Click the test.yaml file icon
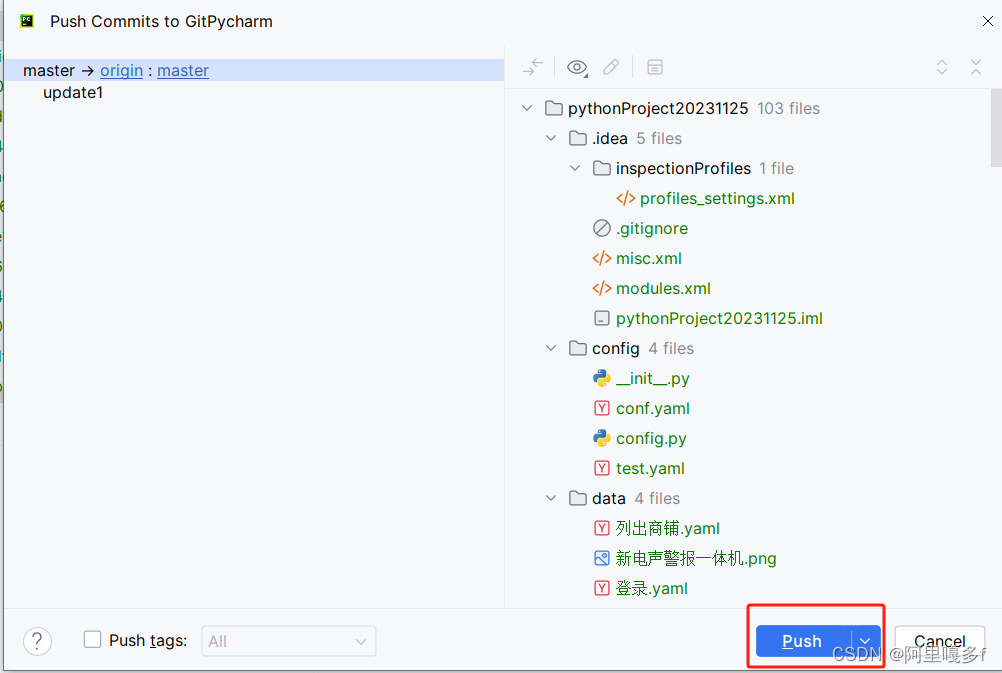This screenshot has height=673, width=1002. [601, 468]
